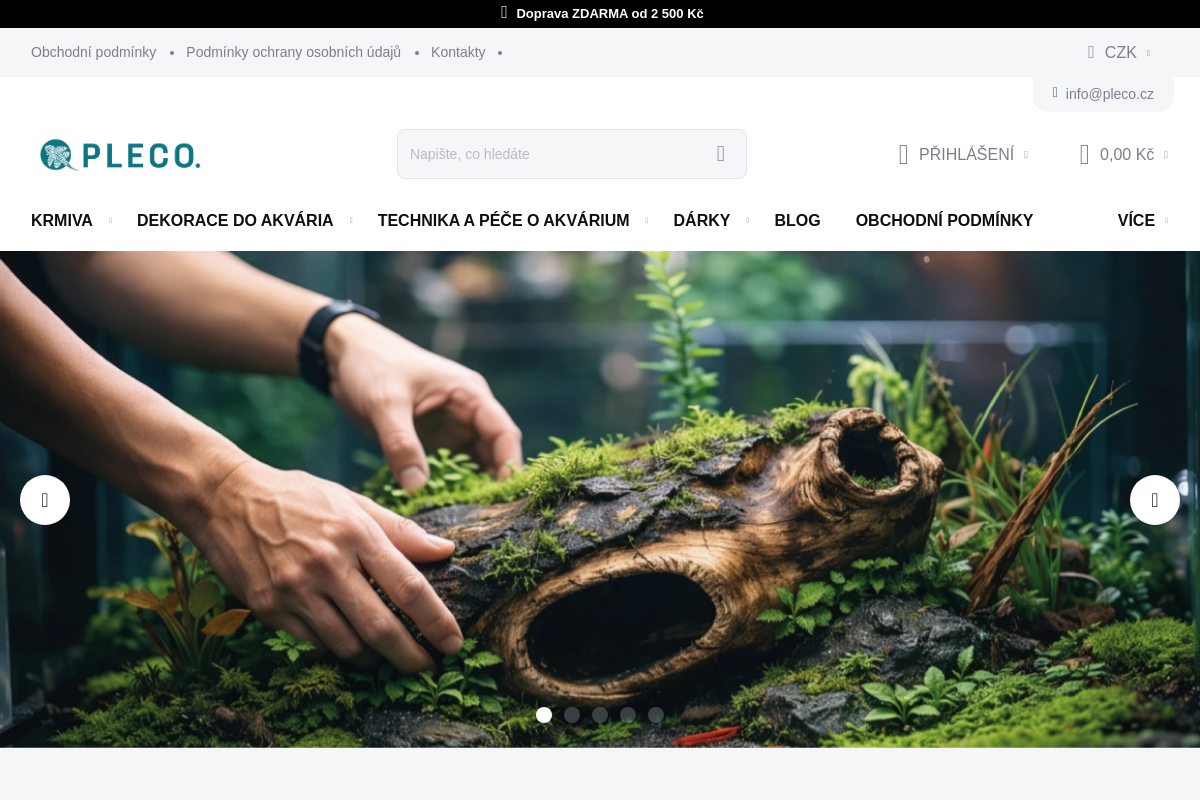
Task: Select the second slide indicator dot
Action: point(572,715)
